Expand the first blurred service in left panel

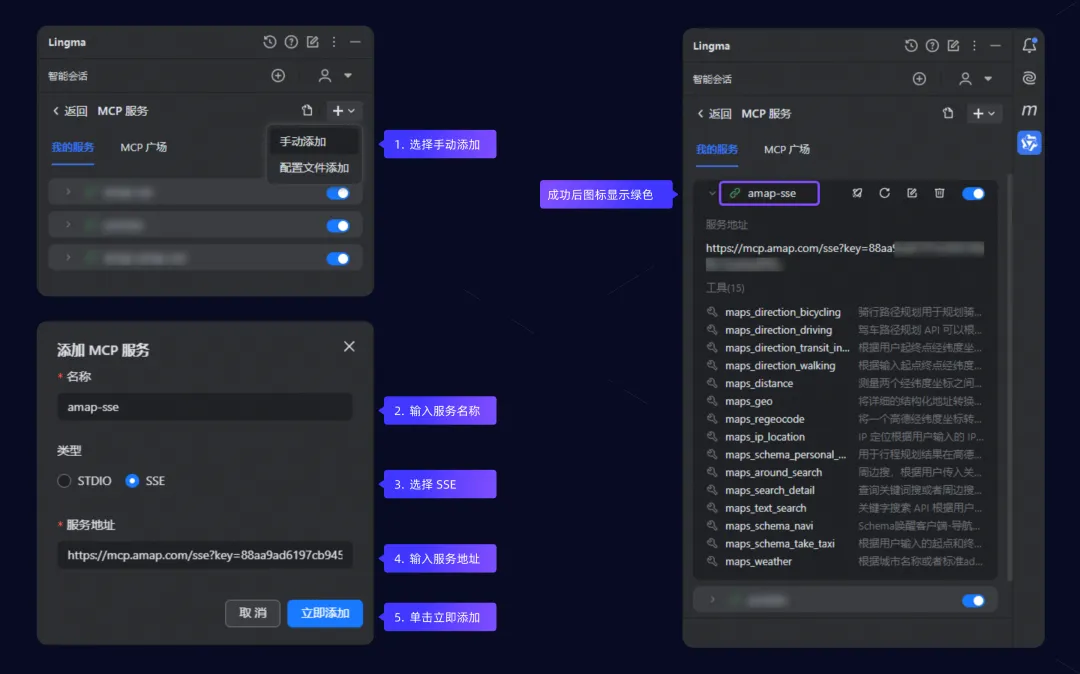pyautogui.click(x=68, y=192)
